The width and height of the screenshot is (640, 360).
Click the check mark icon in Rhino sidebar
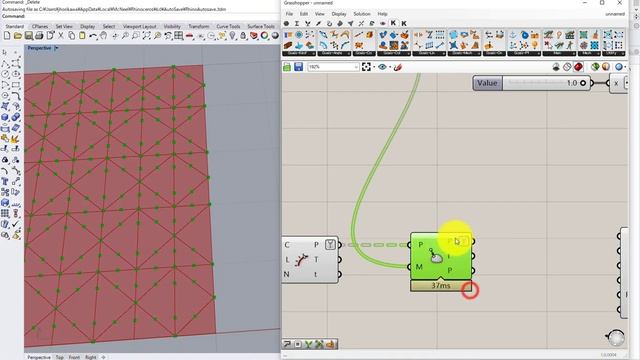(x=16, y=224)
